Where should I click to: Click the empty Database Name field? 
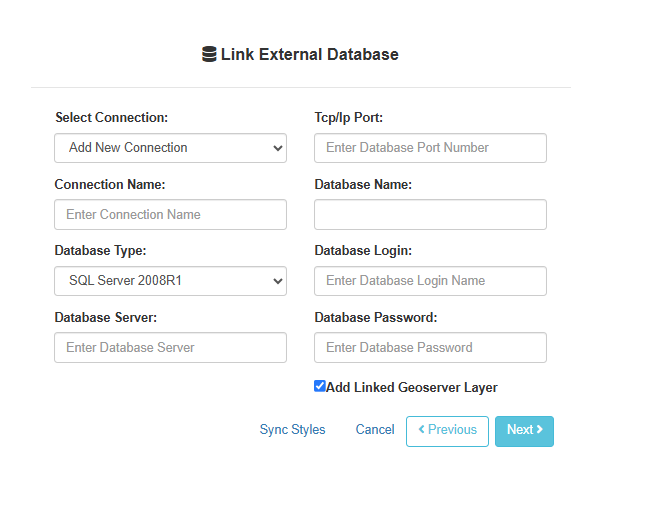tap(430, 215)
